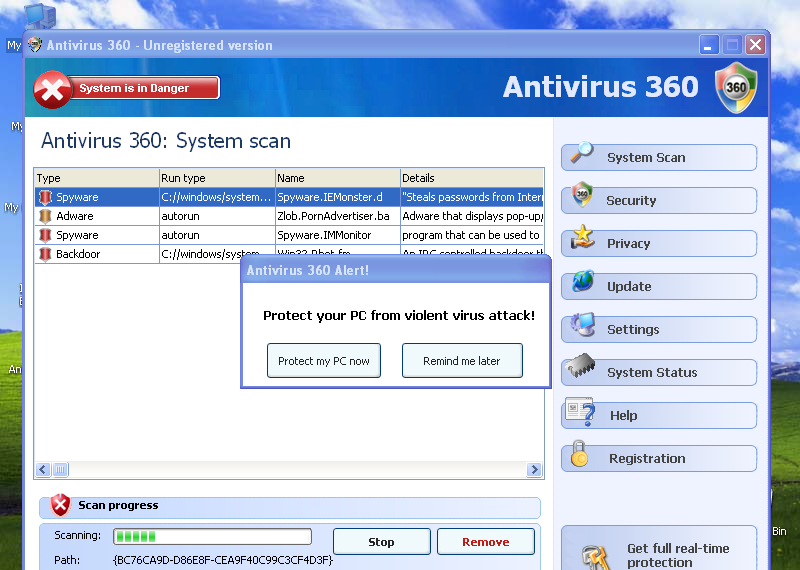This screenshot has width=800, height=570.
Task: Open the Settings section
Action: [x=659, y=329]
